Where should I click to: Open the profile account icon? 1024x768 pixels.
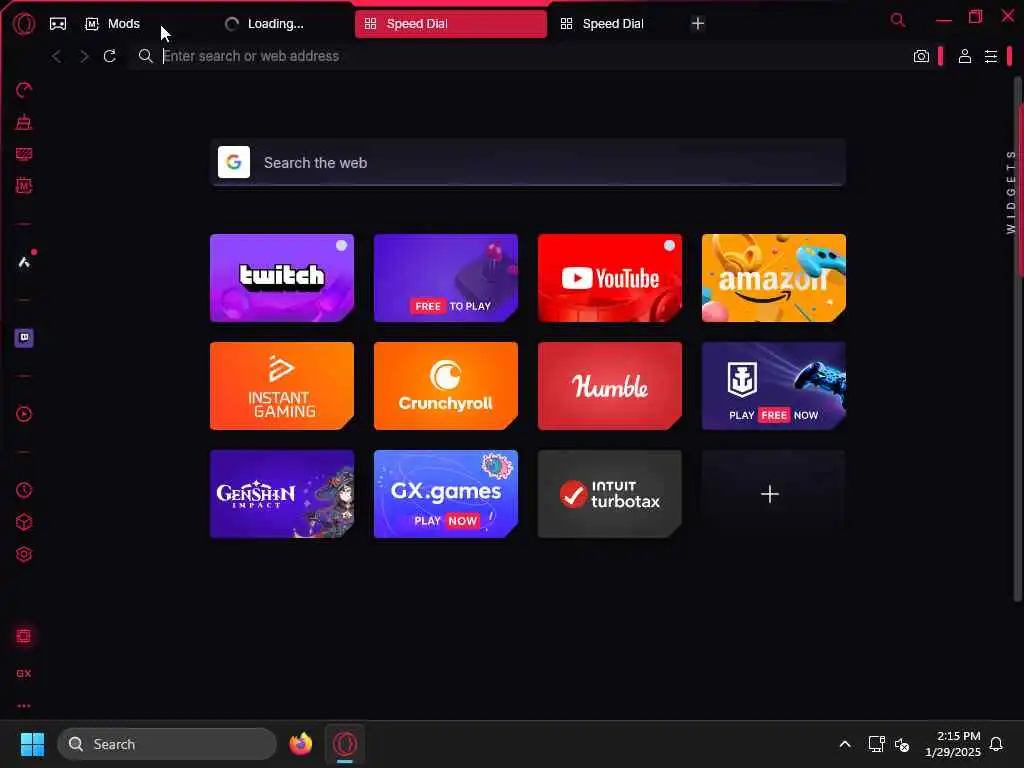point(965,56)
